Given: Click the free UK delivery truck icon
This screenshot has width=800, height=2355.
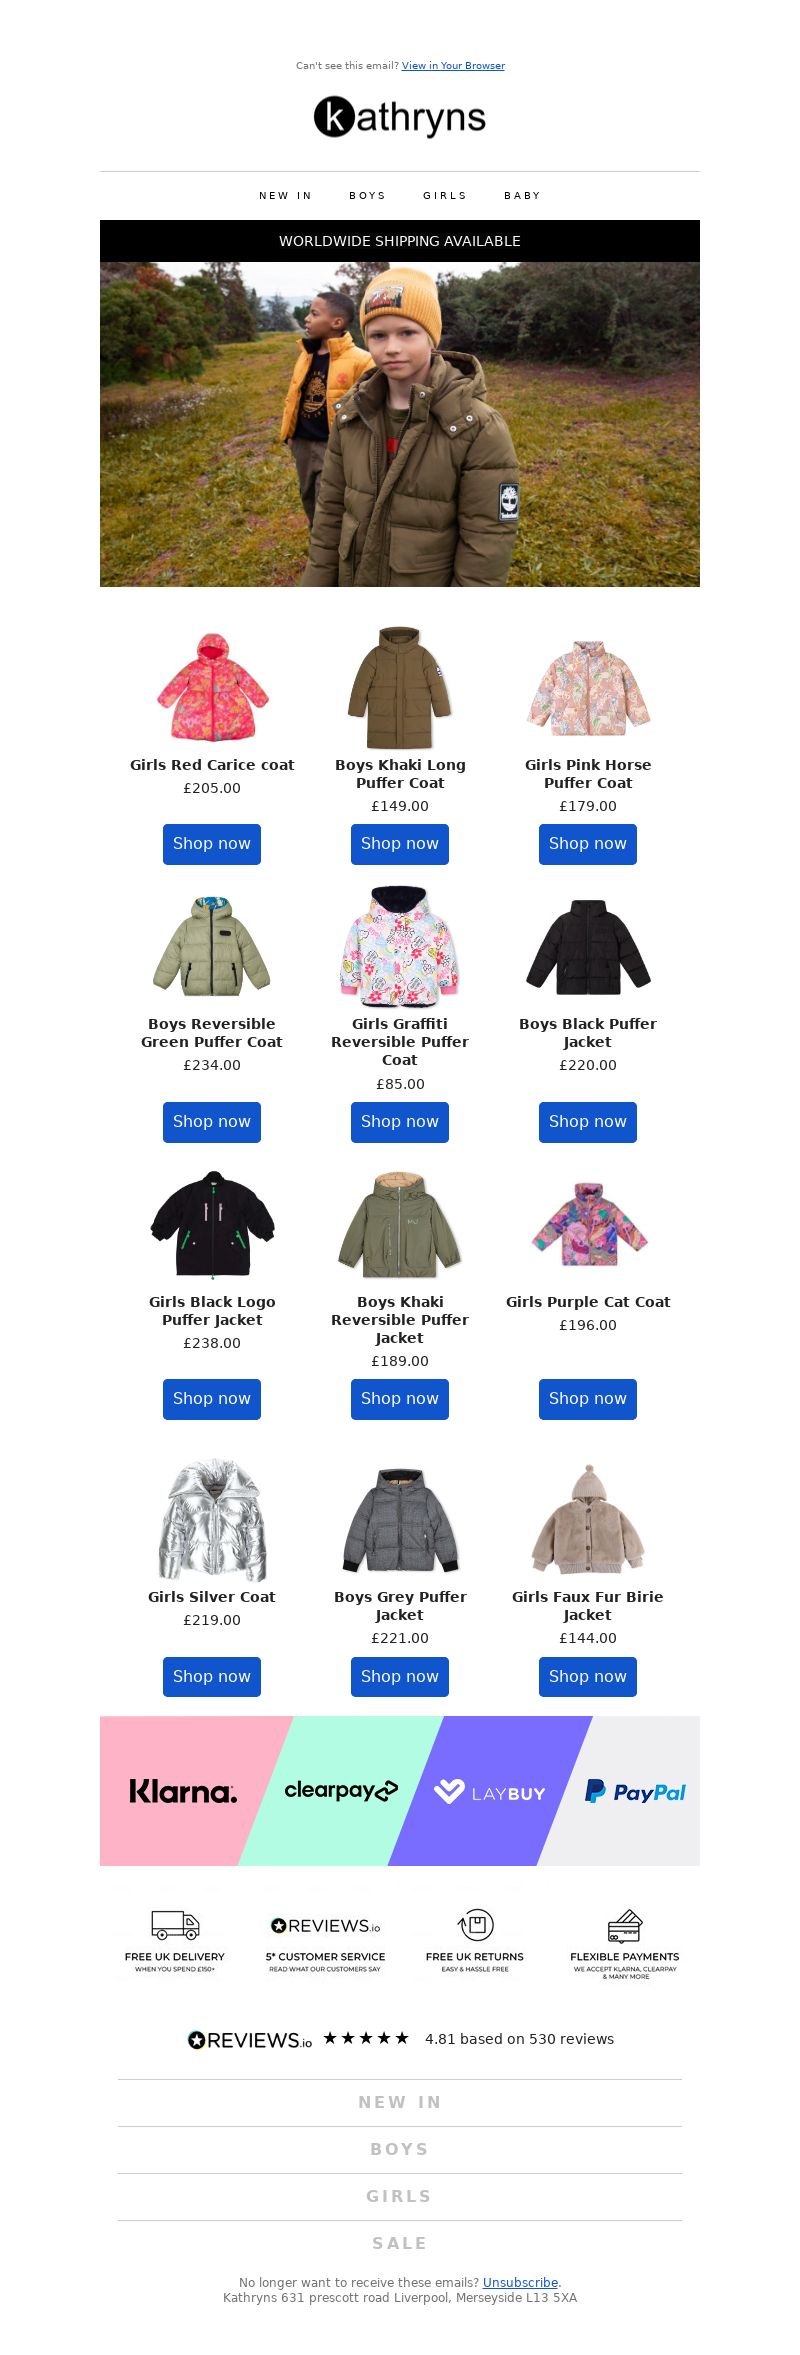Looking at the screenshot, I should tap(175, 1924).
